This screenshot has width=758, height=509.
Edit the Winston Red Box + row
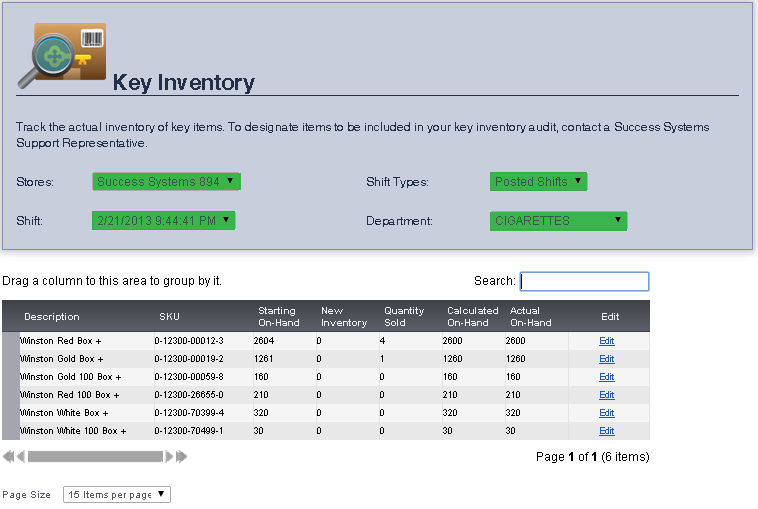click(607, 341)
